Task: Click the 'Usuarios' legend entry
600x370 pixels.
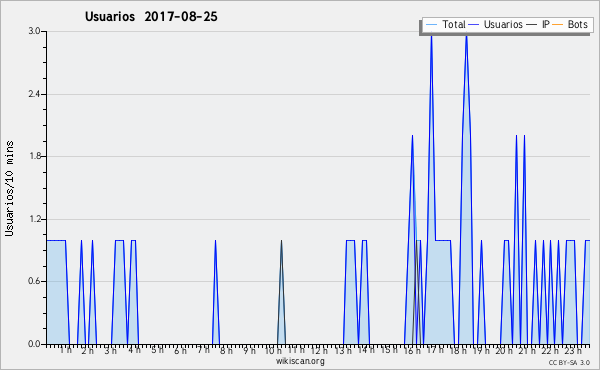Action: click(x=495, y=24)
